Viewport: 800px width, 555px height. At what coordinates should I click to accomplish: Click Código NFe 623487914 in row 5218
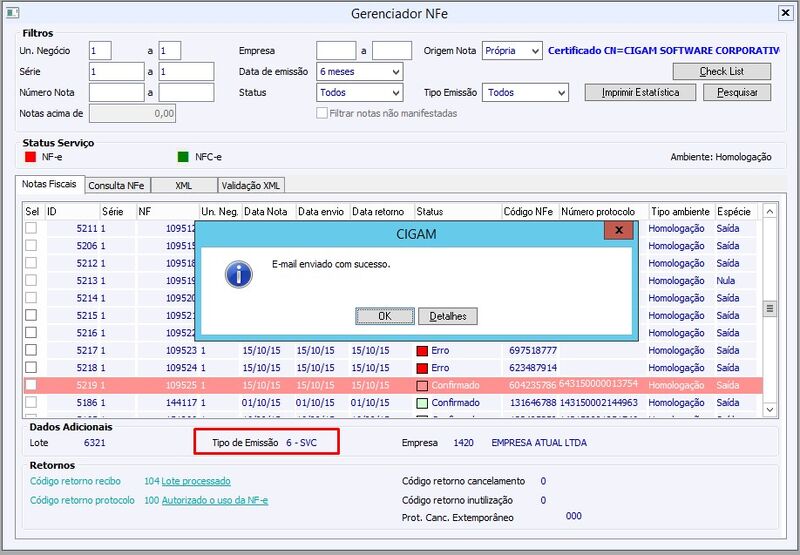pyautogui.click(x=533, y=368)
